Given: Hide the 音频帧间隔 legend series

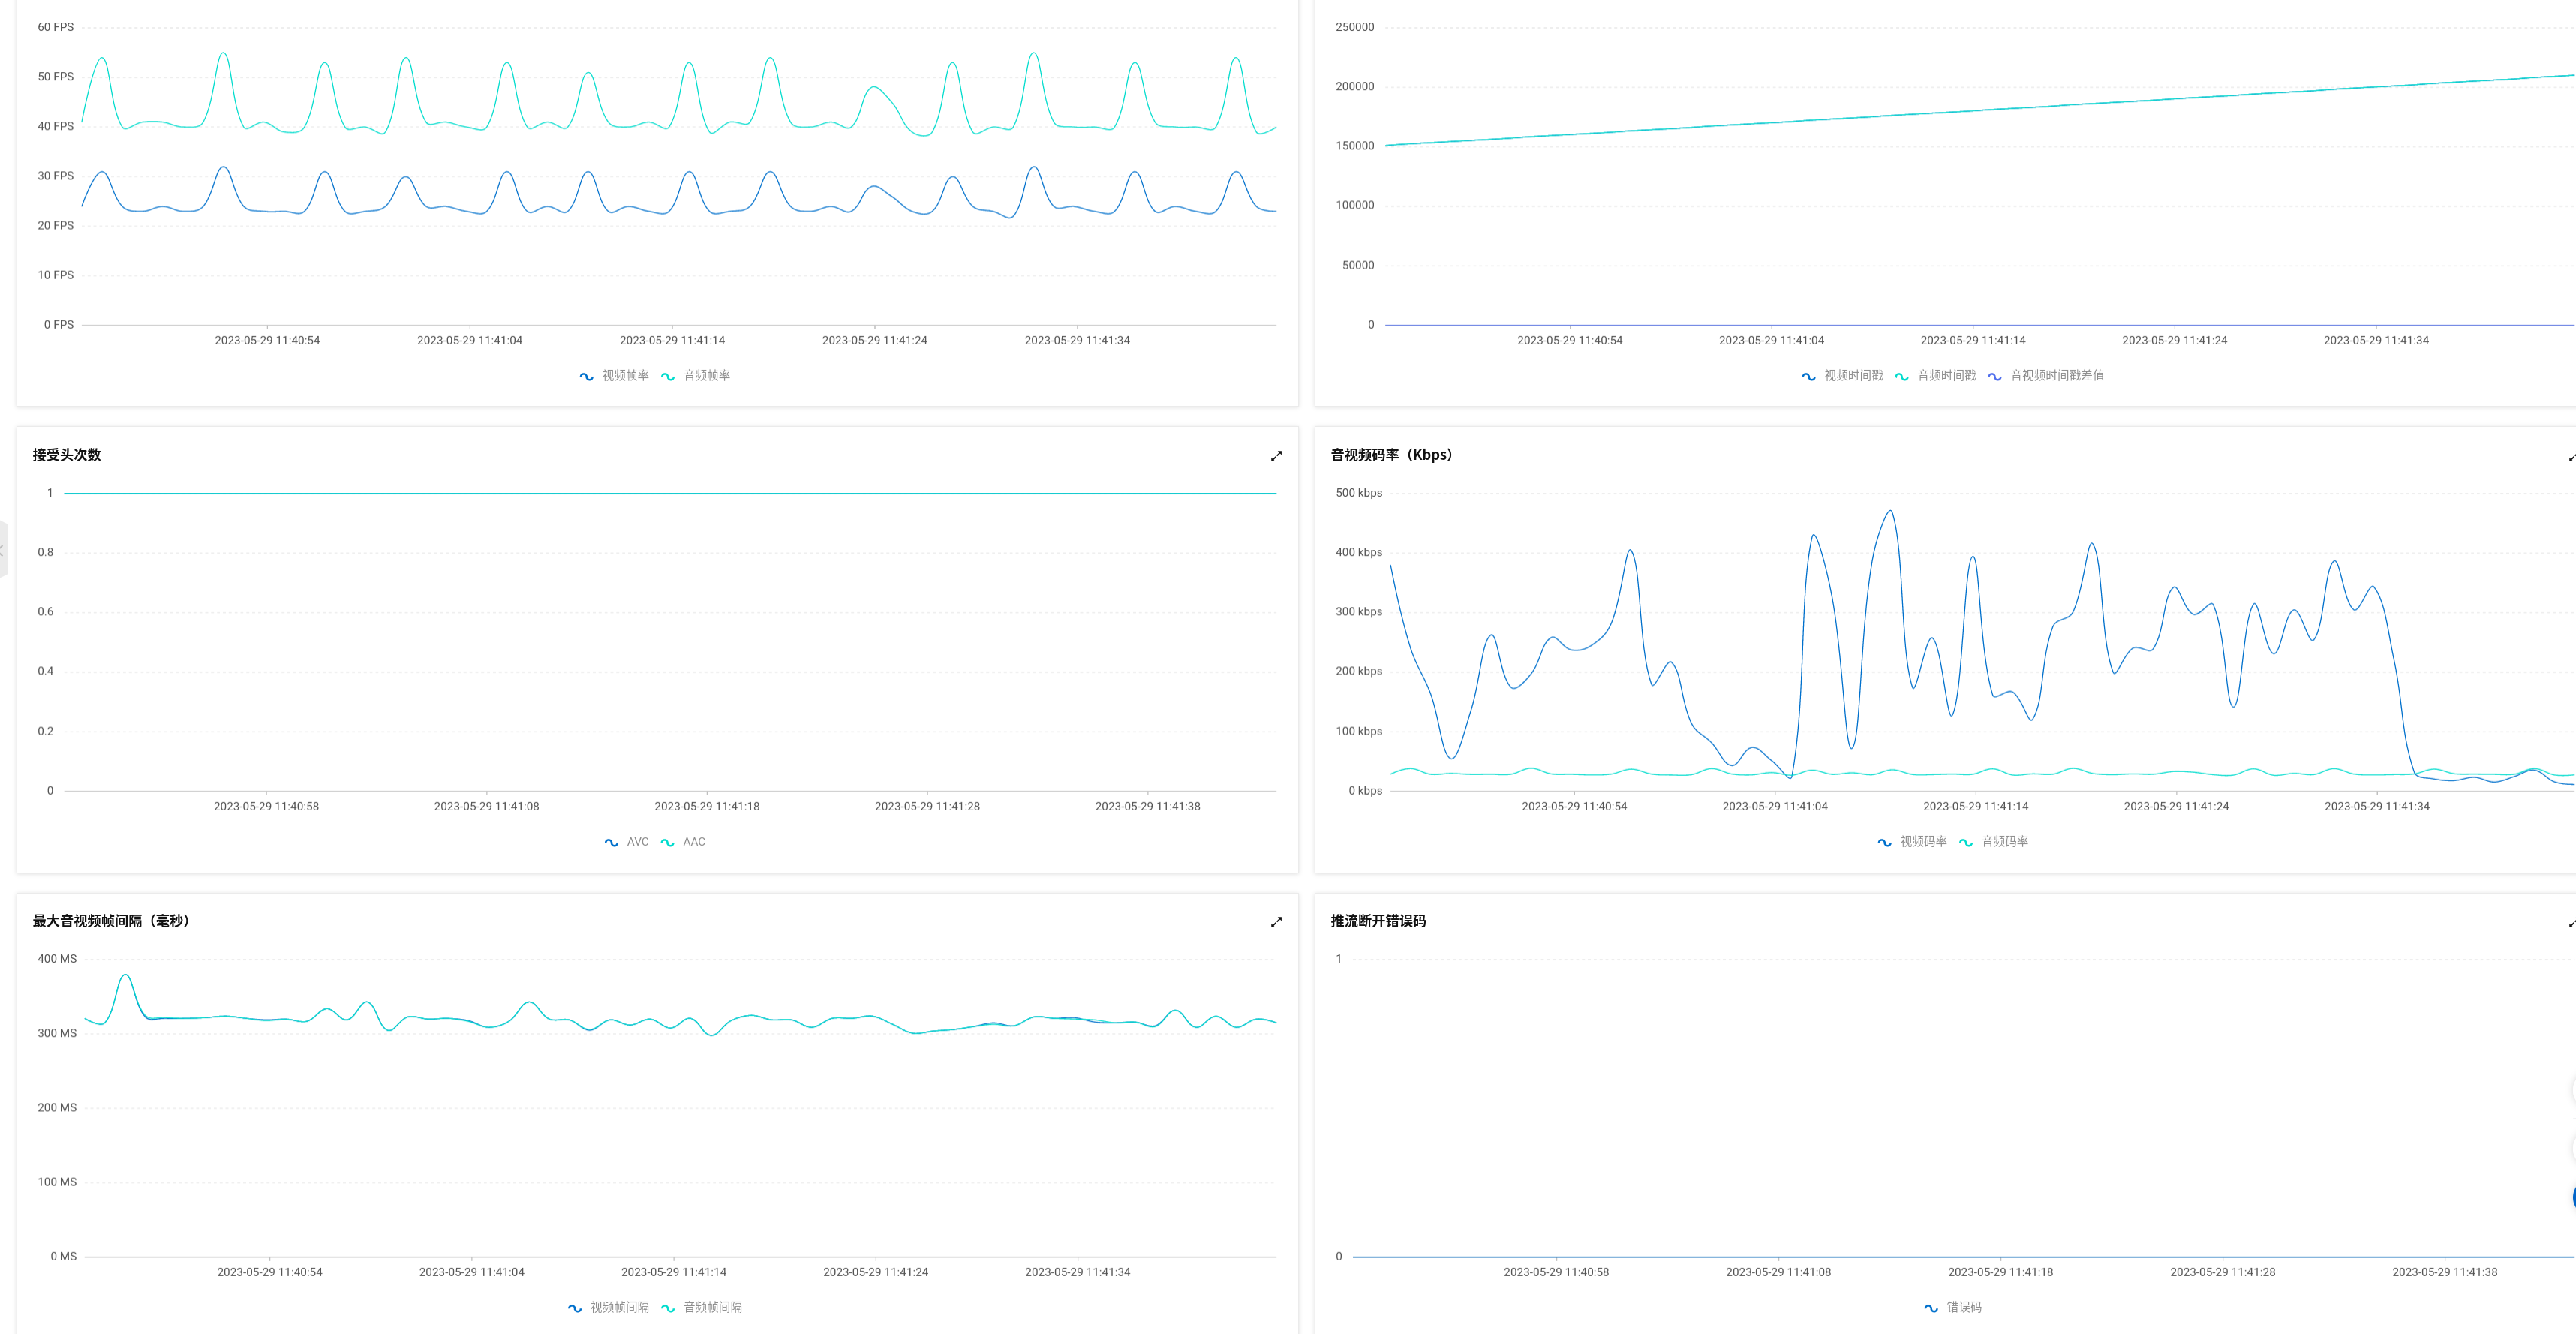Looking at the screenshot, I should click(701, 1308).
